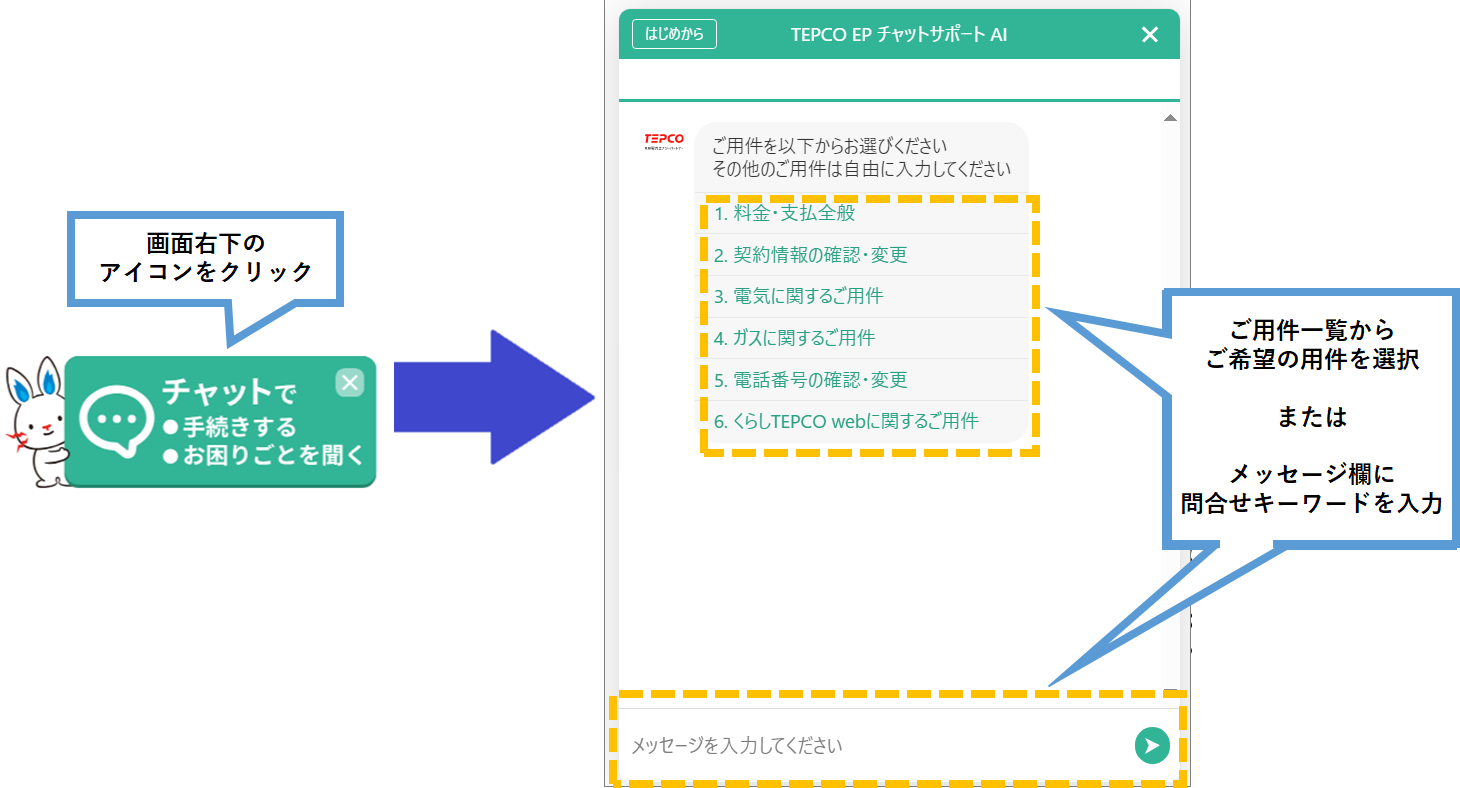Click the お困りごとを聞く text on banner

click(263, 456)
